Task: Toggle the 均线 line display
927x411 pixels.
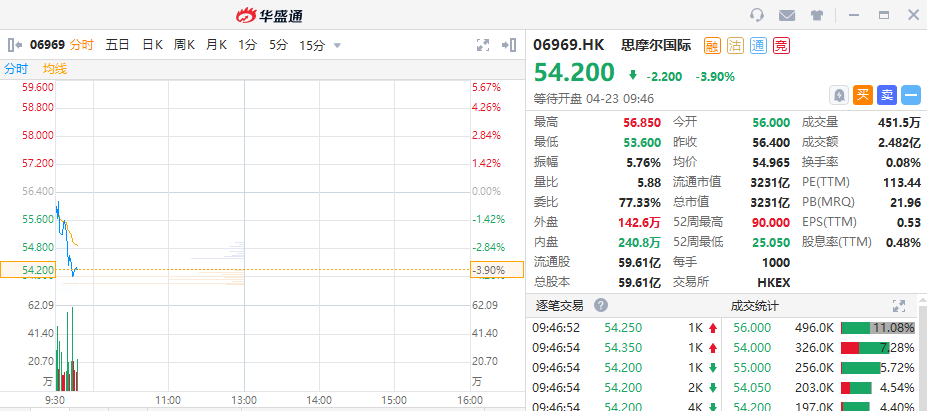Action: pos(54,69)
